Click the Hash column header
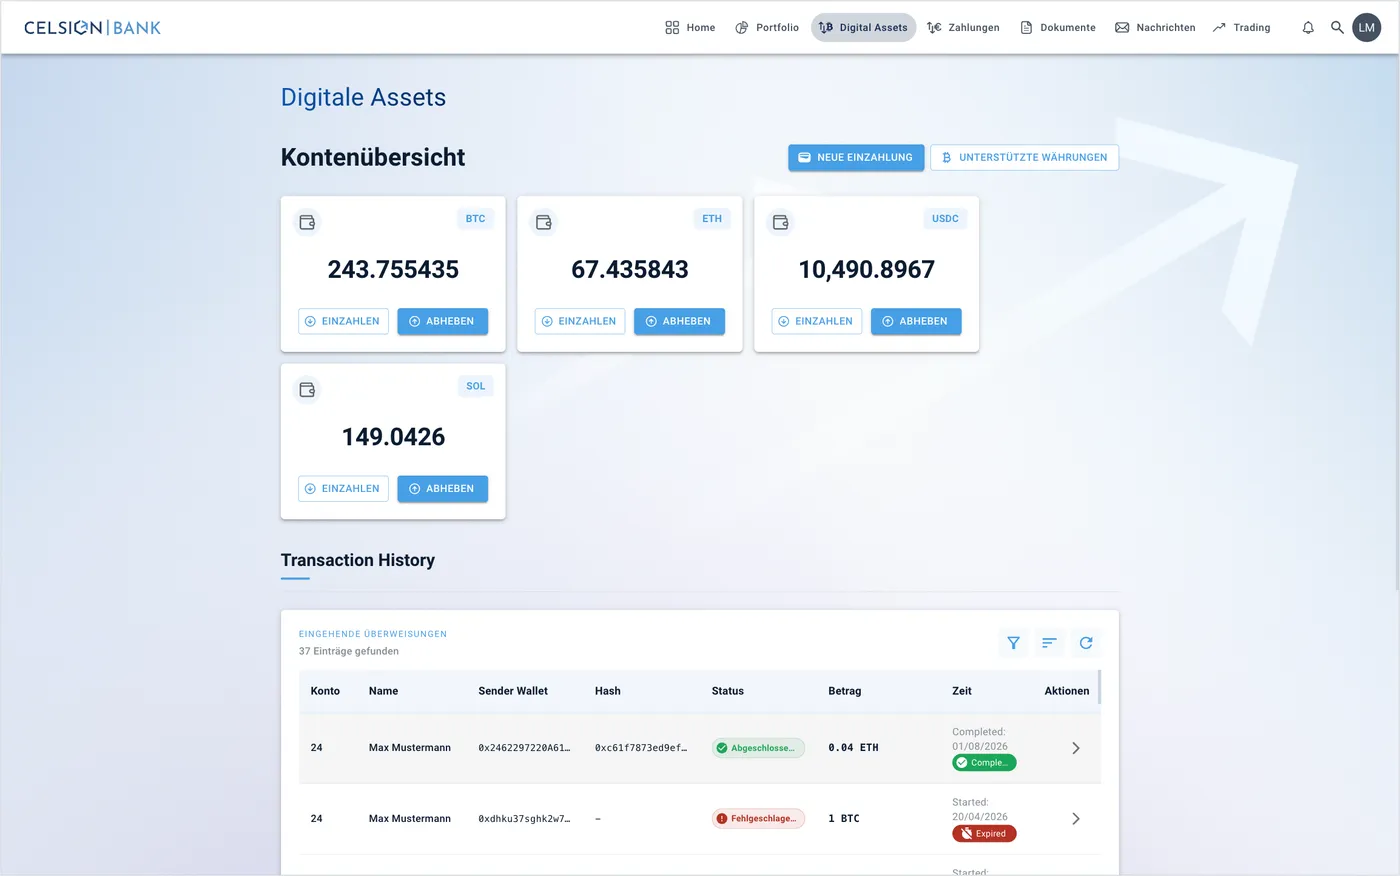Viewport: 1400px width, 876px height. (x=608, y=691)
